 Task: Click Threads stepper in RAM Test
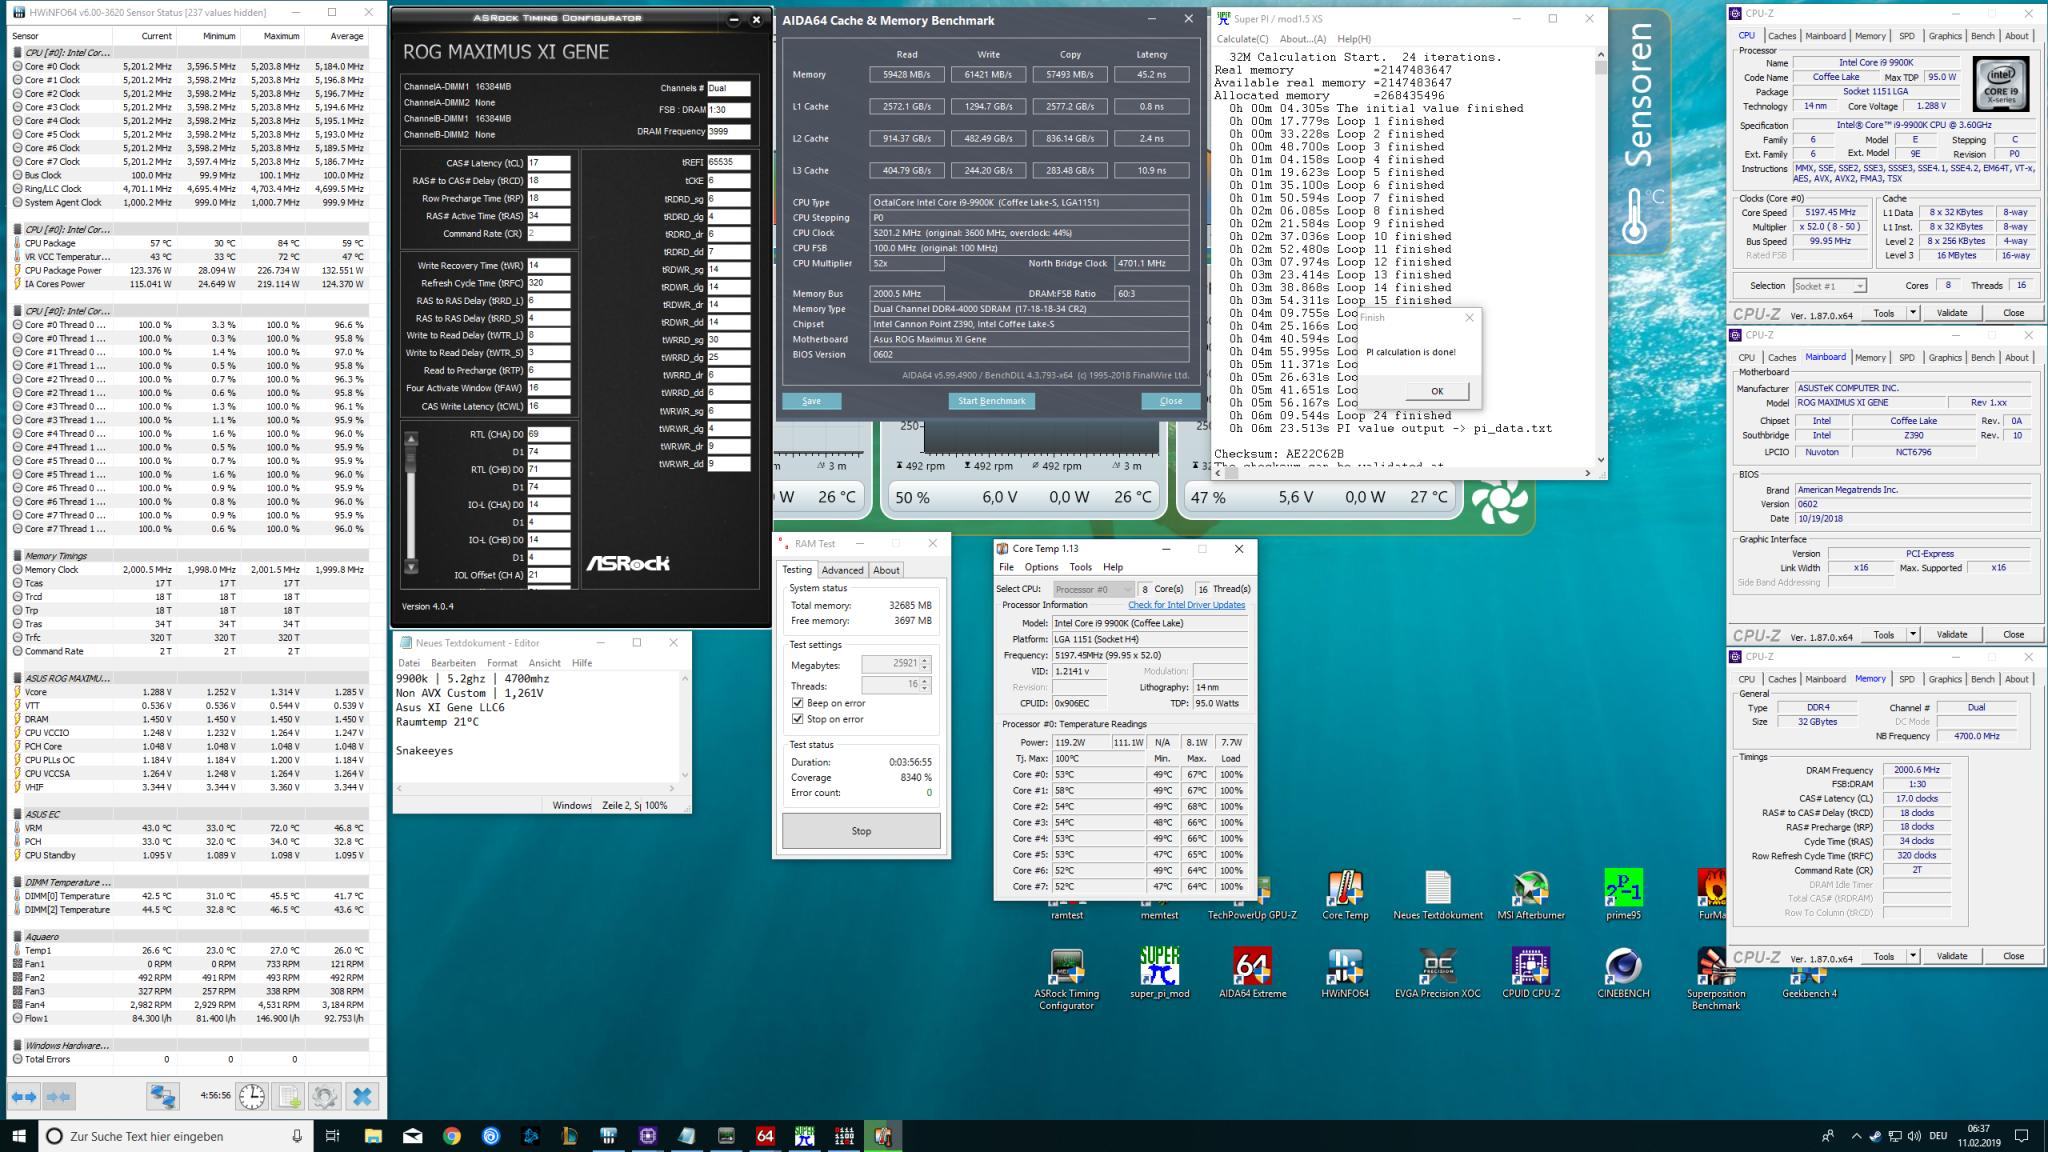925,685
